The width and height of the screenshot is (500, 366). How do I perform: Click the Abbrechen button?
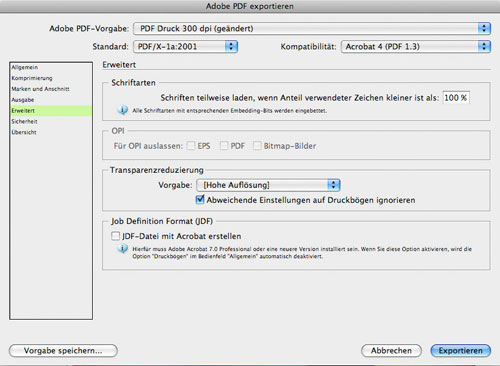click(391, 351)
